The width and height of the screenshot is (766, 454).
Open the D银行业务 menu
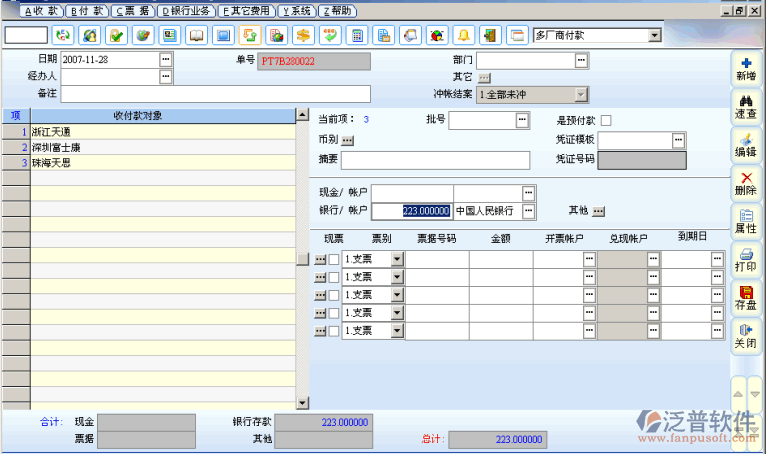pos(187,10)
